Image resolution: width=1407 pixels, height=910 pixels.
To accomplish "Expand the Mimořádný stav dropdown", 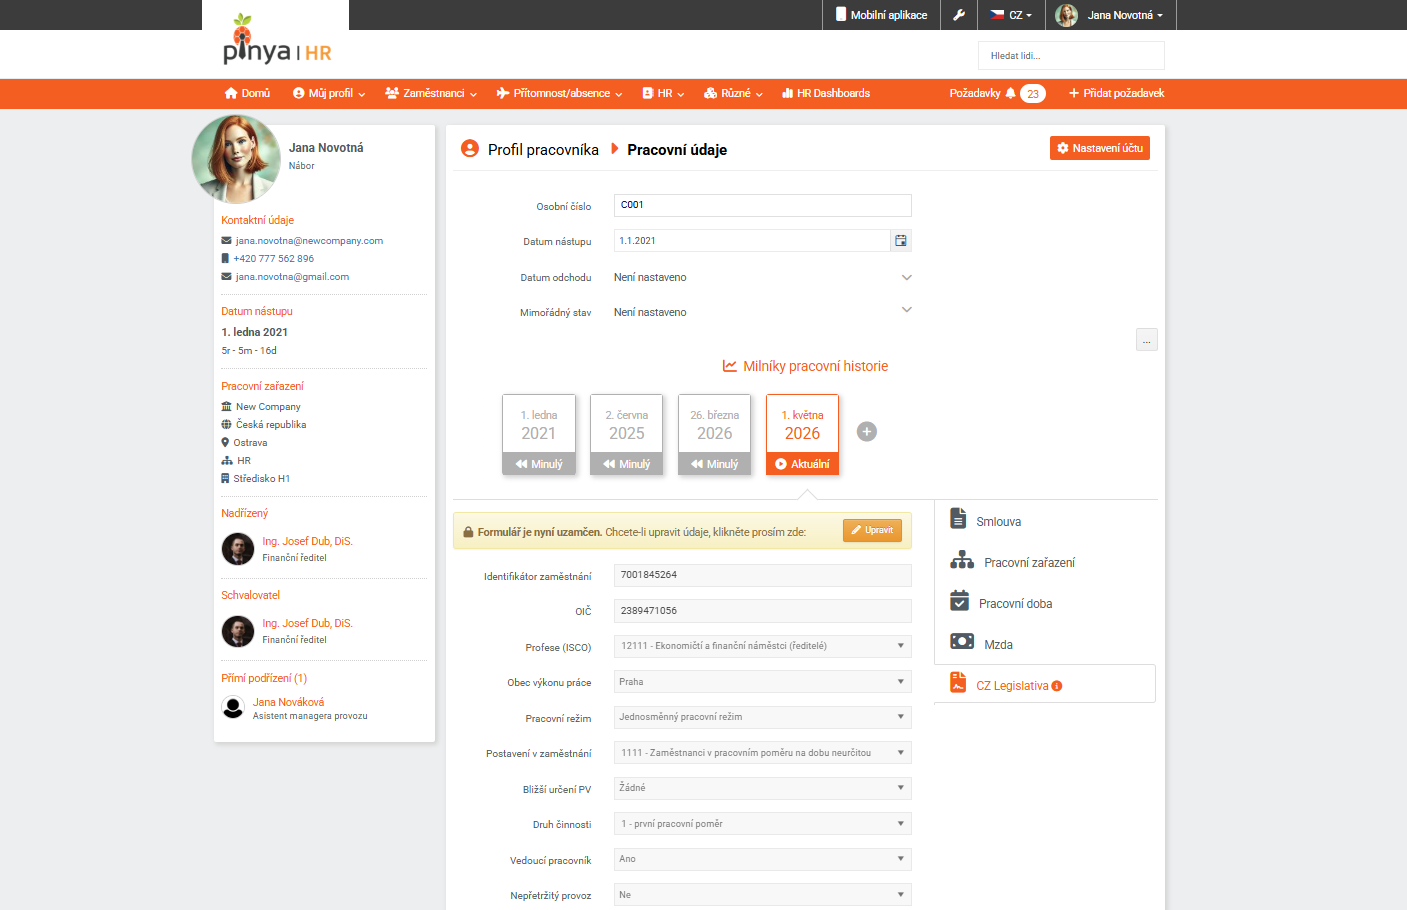I will pyautogui.click(x=907, y=309).
